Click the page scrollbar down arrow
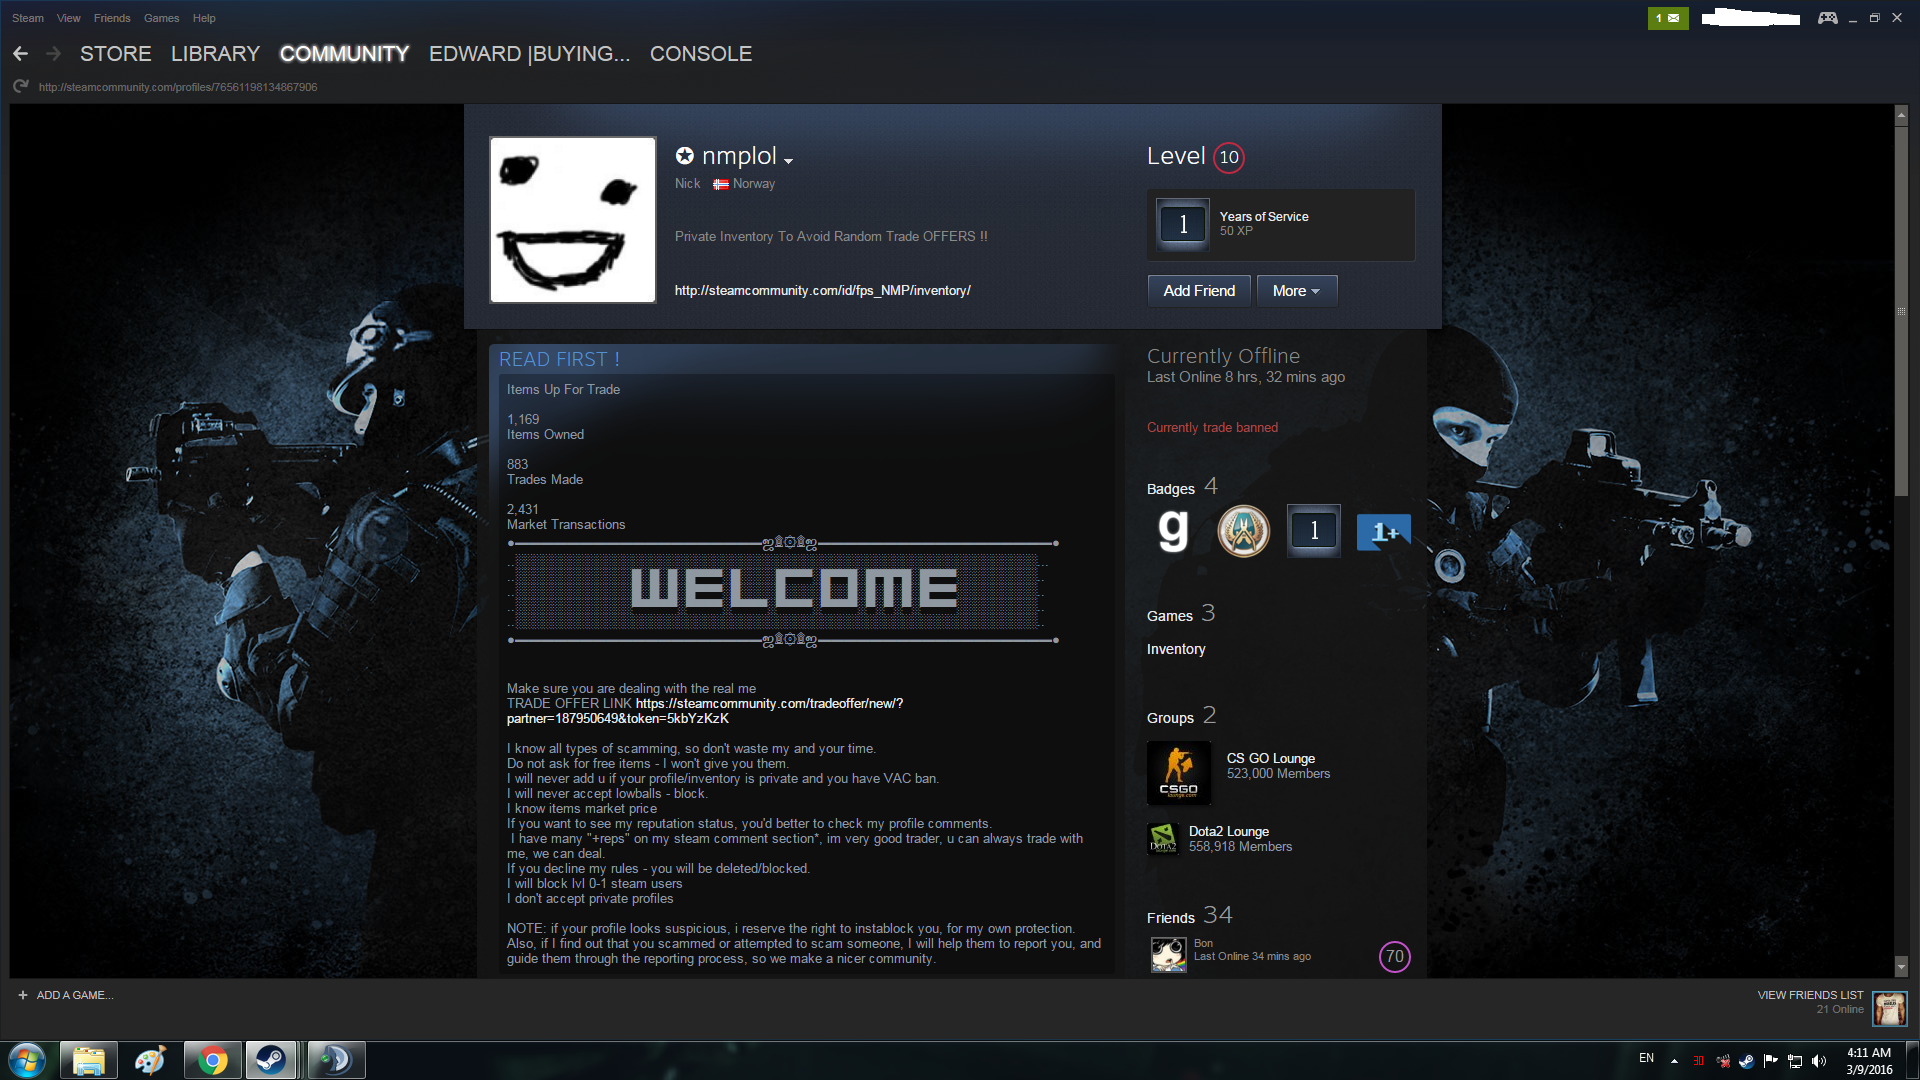The height and width of the screenshot is (1080, 1920). pyautogui.click(x=1901, y=967)
